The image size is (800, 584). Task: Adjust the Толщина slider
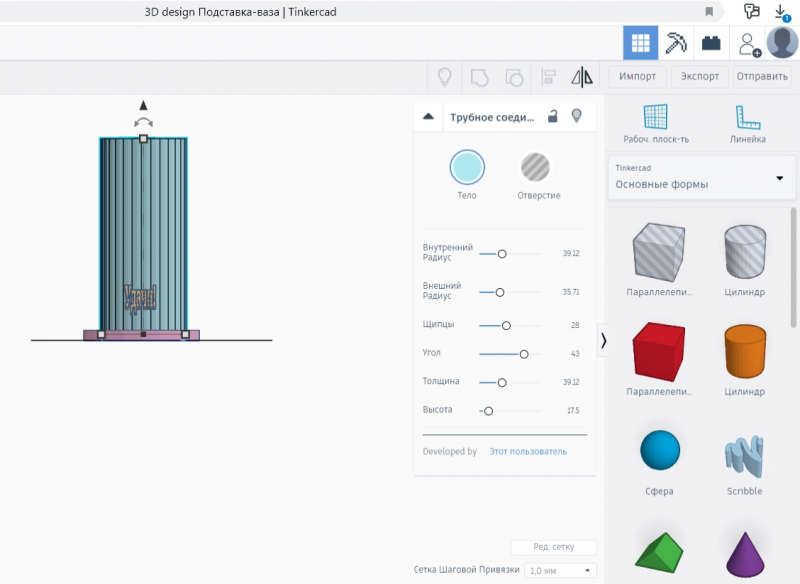point(502,383)
